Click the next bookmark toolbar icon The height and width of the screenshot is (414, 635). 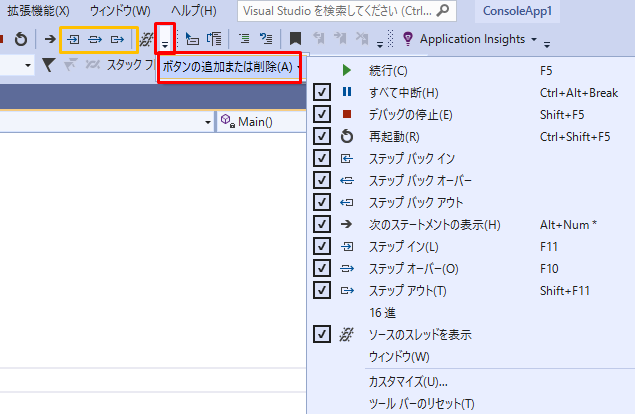340,39
